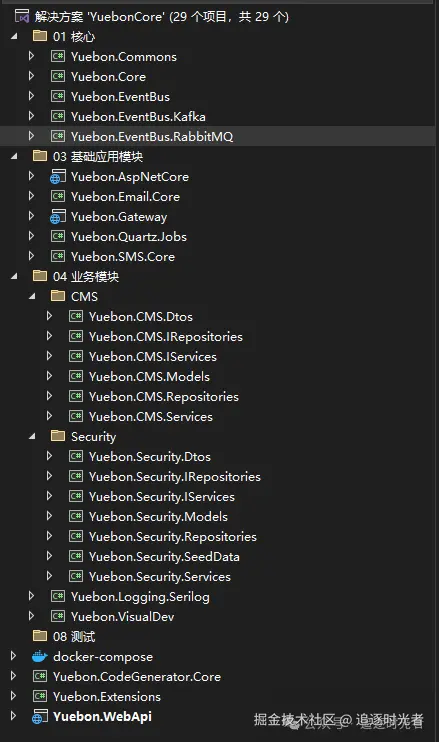Image resolution: width=439 pixels, height=742 pixels.
Task: Click the C# icon beside Yuebon.Extensions
Action: (40, 696)
